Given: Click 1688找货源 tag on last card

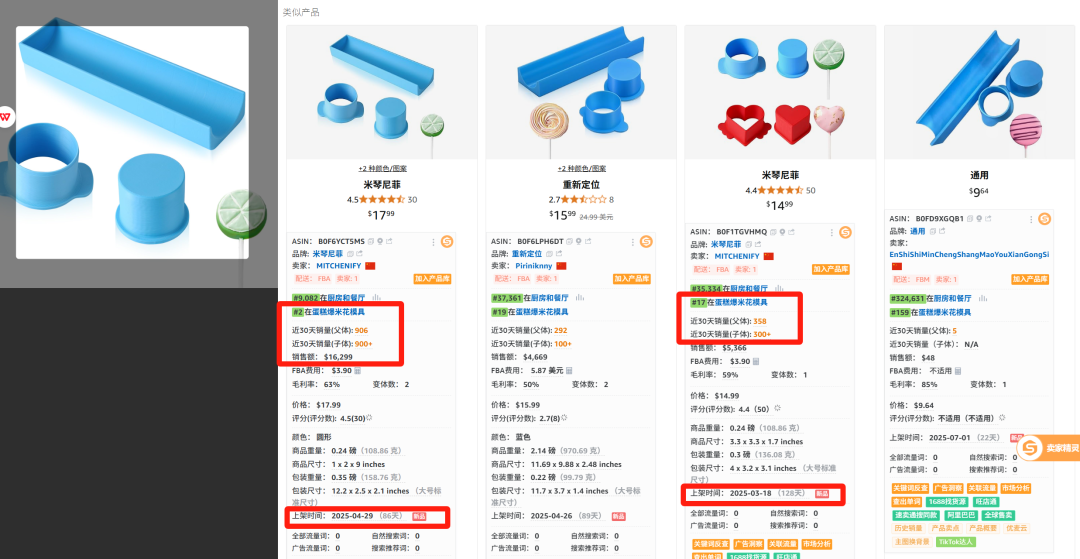Looking at the screenshot, I should (x=946, y=502).
